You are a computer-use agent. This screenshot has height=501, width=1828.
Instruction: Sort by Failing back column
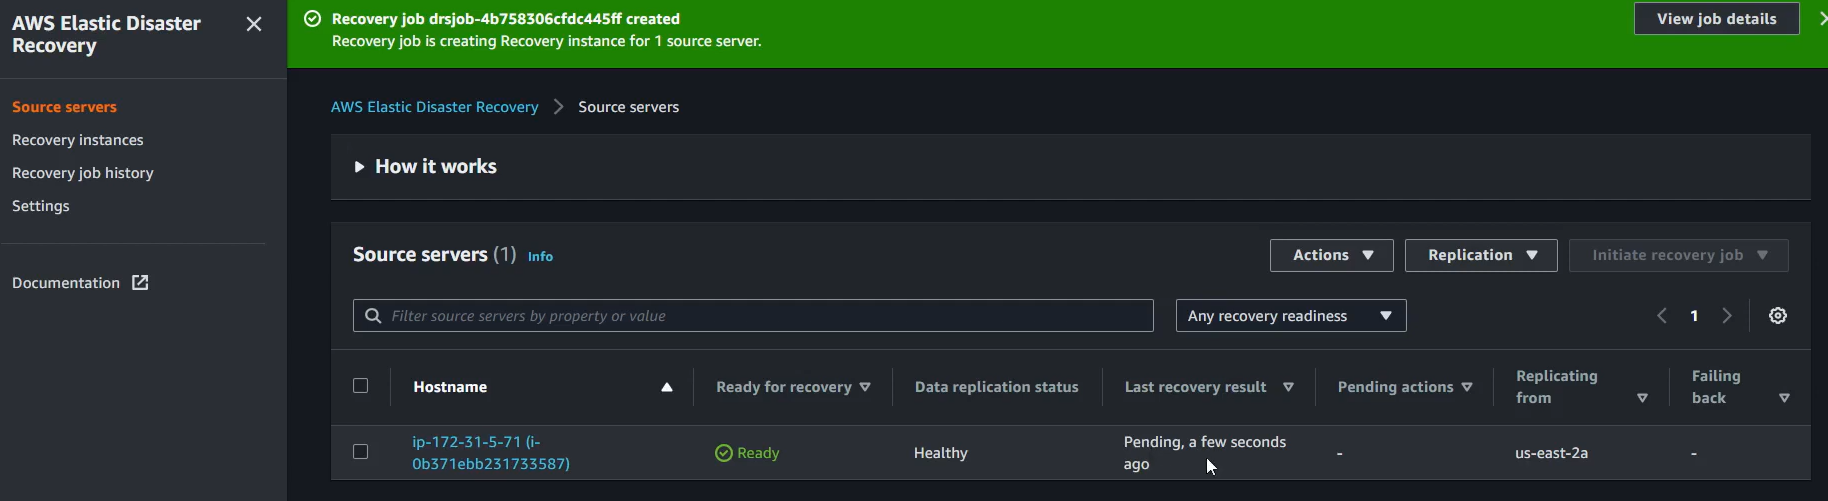point(1741,387)
